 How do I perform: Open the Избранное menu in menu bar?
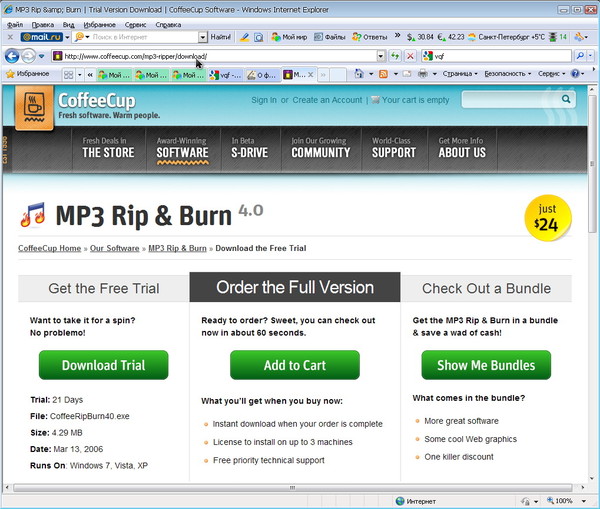(x=99, y=24)
